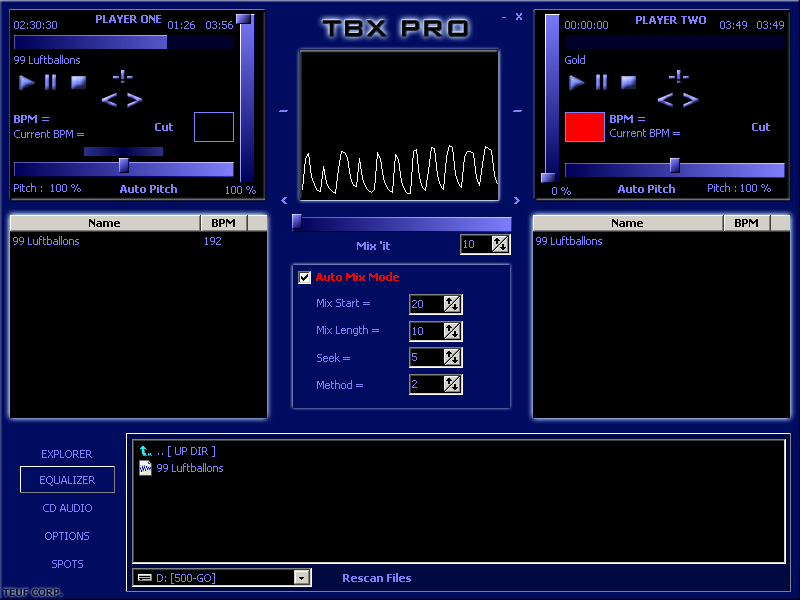Click the Mix 'it button
Image resolution: width=800 pixels, height=600 pixels.
click(373, 246)
